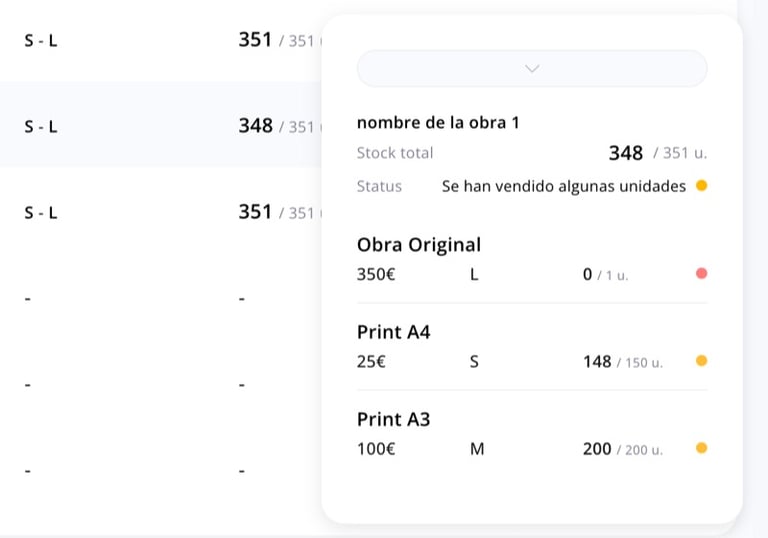Click the '0 / 1 u.' stock count

605,274
